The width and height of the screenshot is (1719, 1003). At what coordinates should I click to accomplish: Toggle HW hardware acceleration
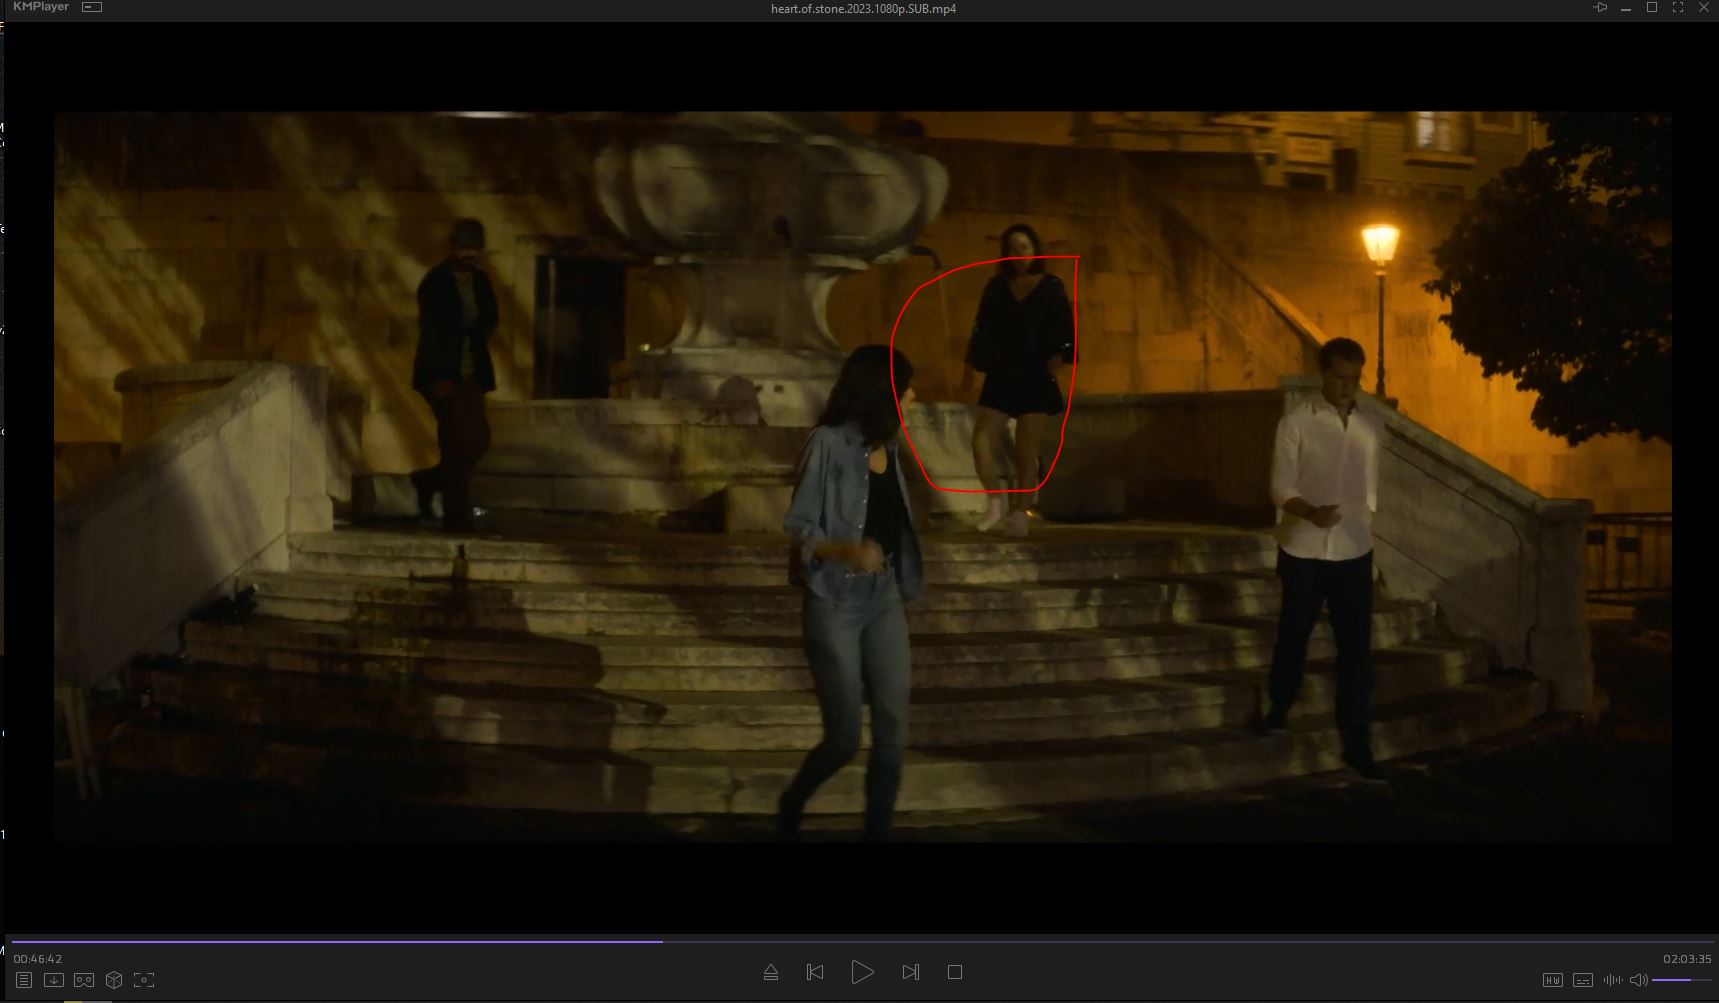click(x=1552, y=980)
